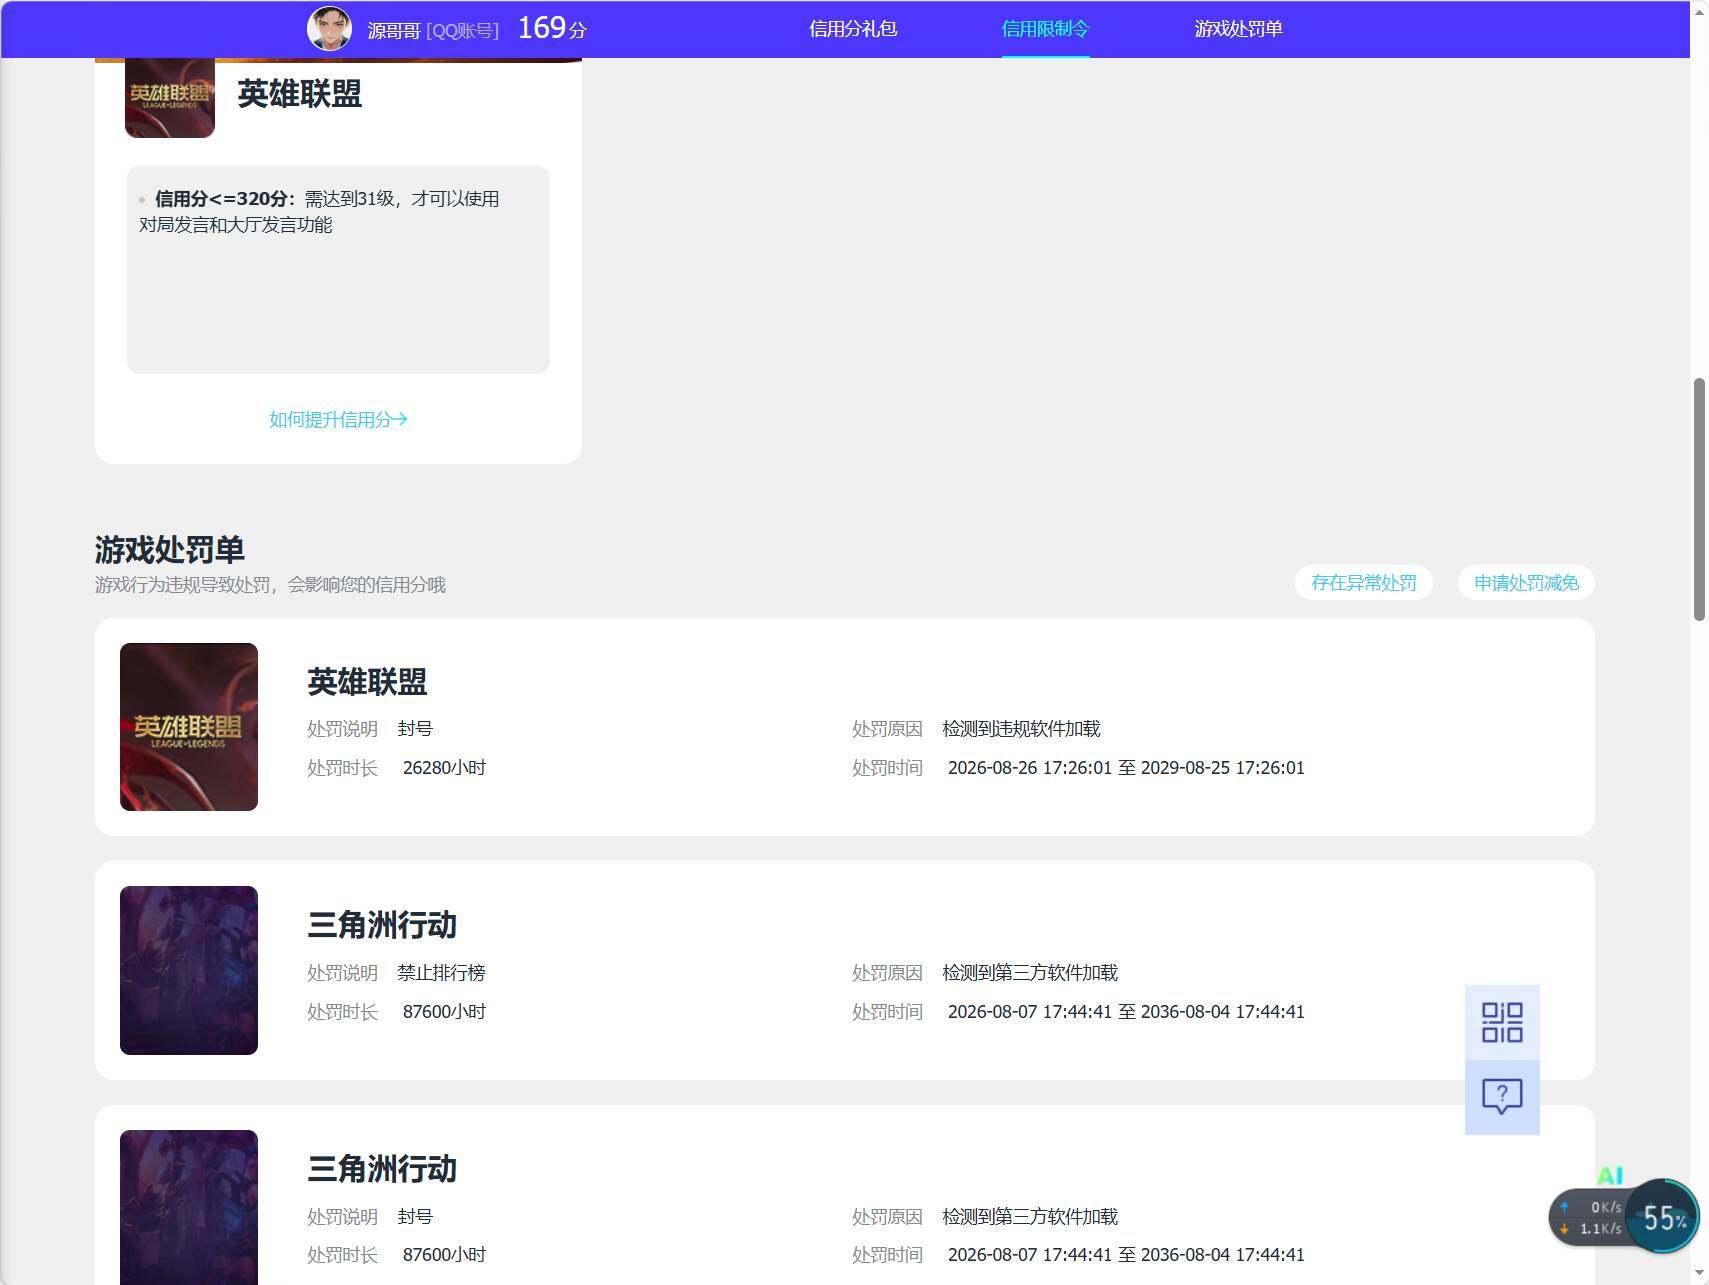This screenshot has height=1285, width=1709.
Task: Click the username 源哥哥 in header
Action: click(x=394, y=31)
